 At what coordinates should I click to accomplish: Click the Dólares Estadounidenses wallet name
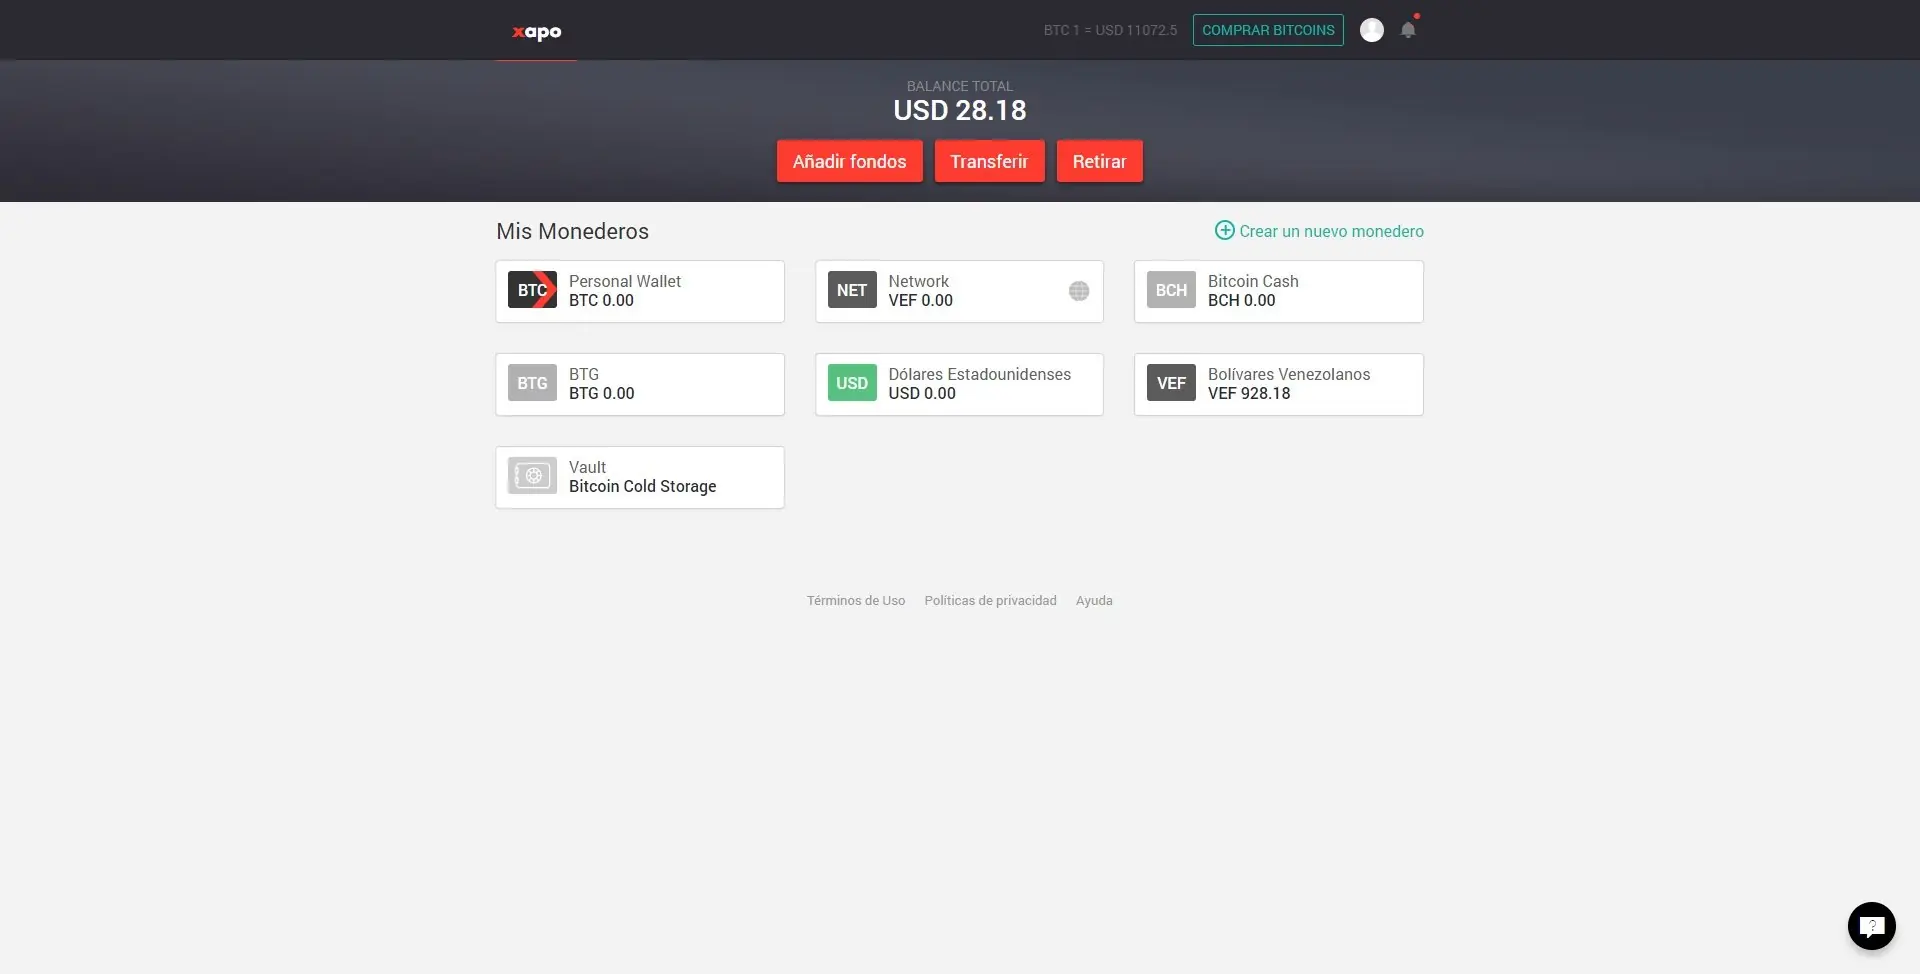pyautogui.click(x=980, y=374)
